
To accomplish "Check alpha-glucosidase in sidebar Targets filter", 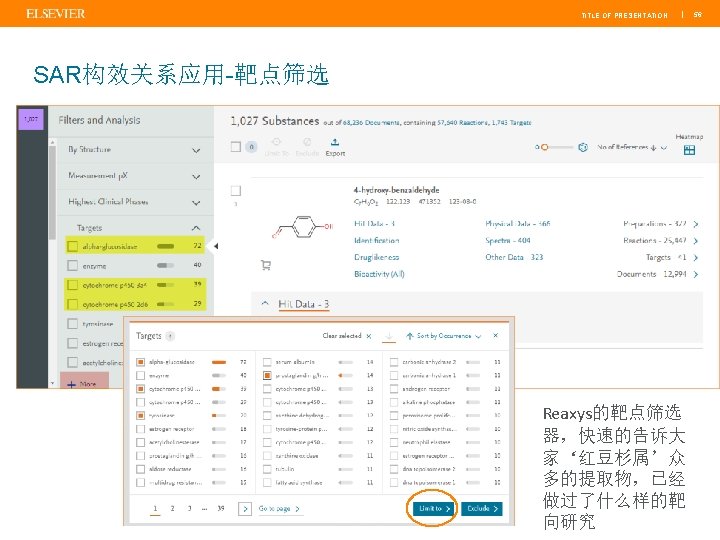I will click(72, 247).
